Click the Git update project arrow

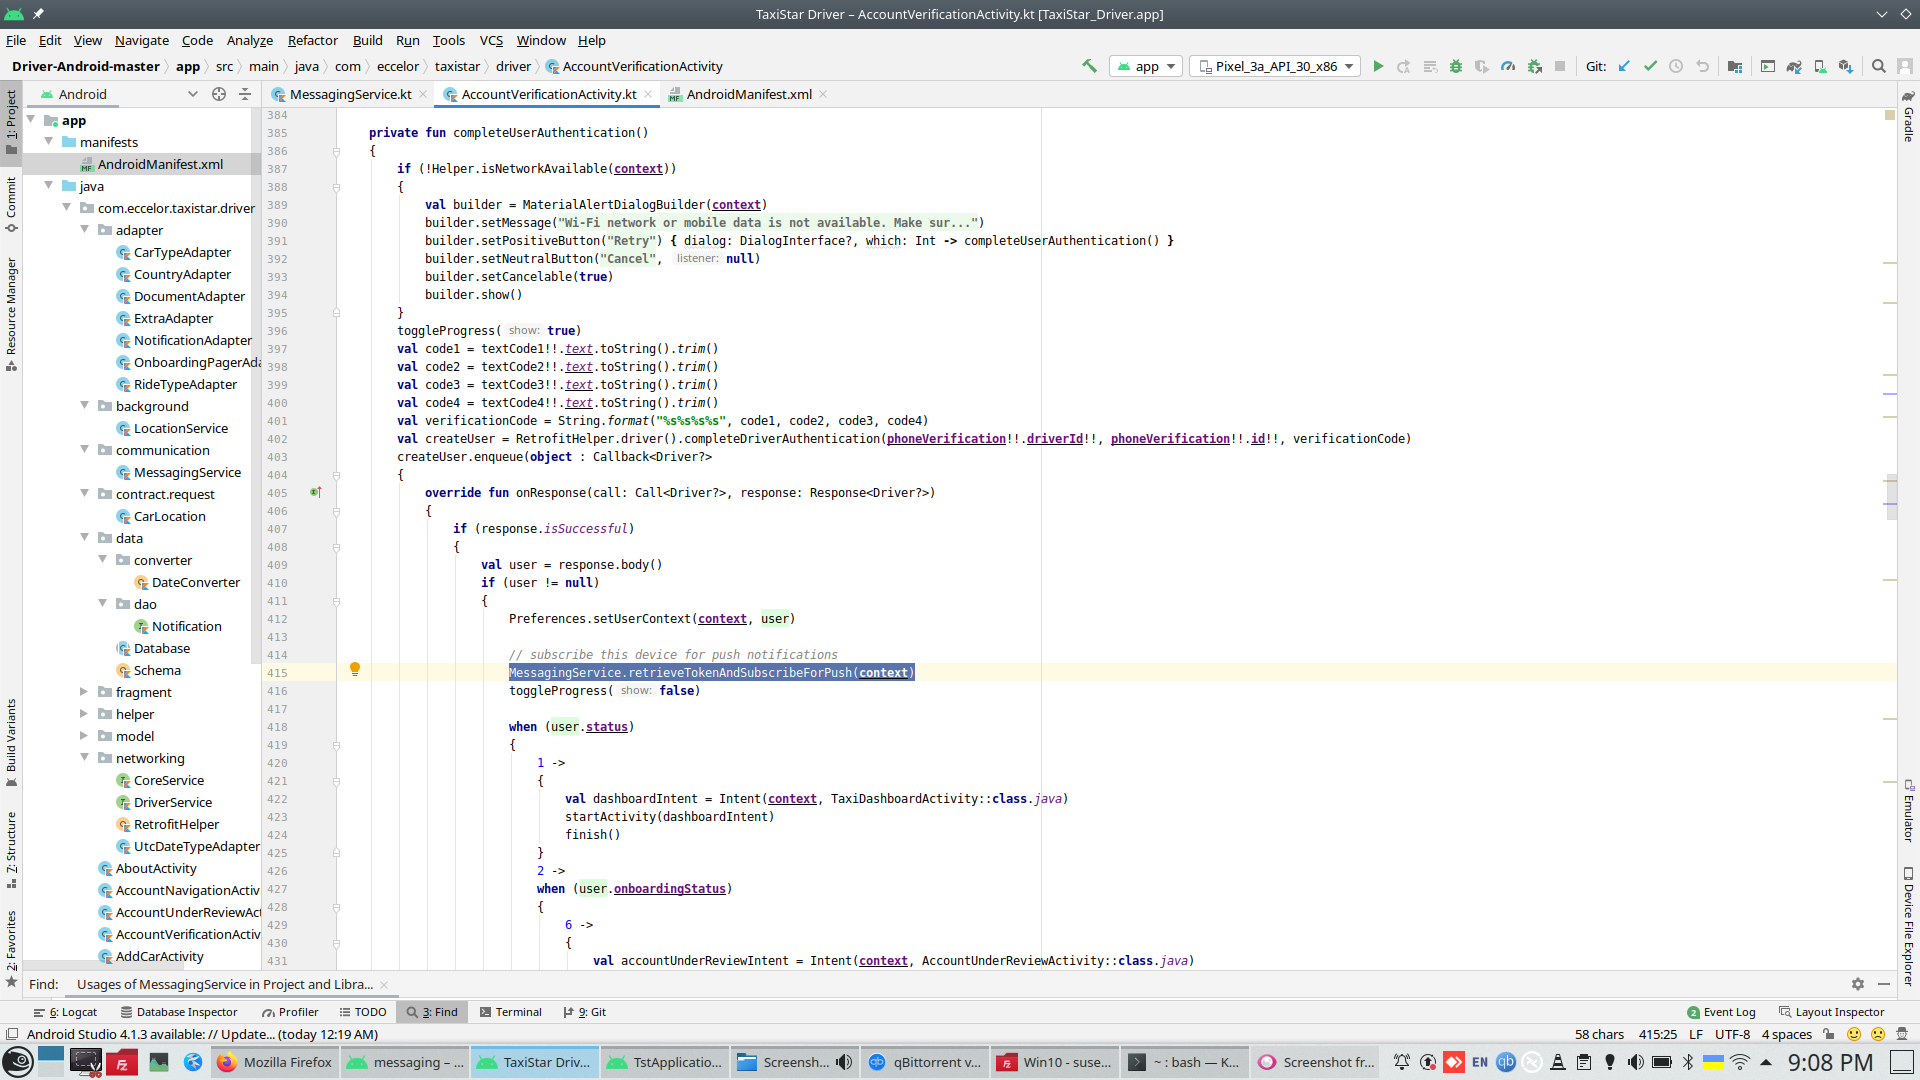pyautogui.click(x=1624, y=66)
